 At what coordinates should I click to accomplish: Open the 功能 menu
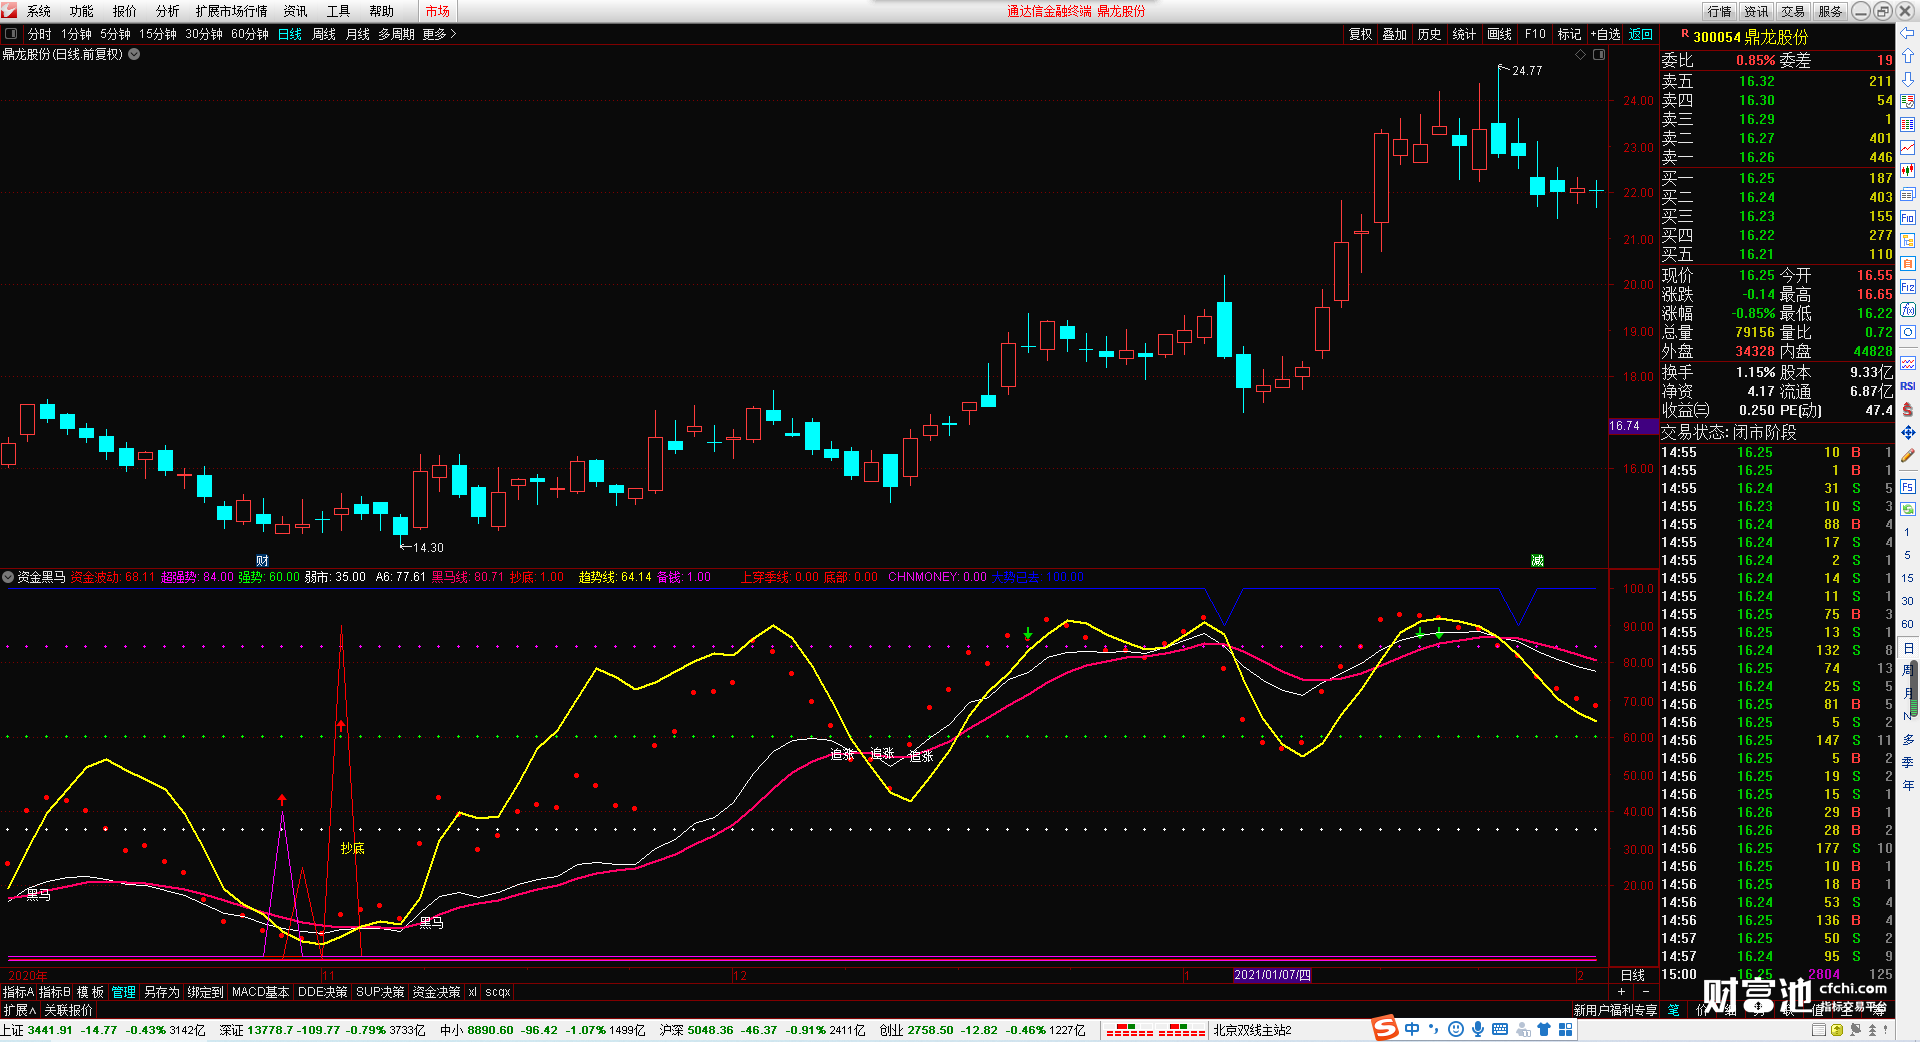tap(82, 11)
